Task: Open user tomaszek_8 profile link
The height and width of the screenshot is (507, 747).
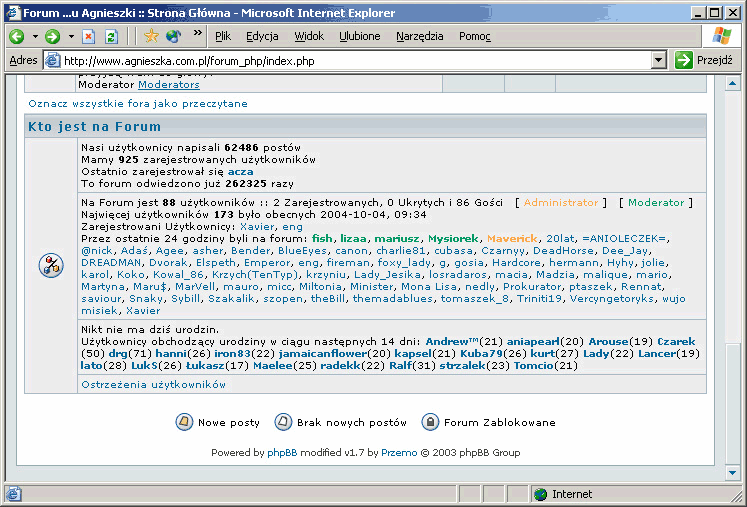Action: click(x=474, y=299)
